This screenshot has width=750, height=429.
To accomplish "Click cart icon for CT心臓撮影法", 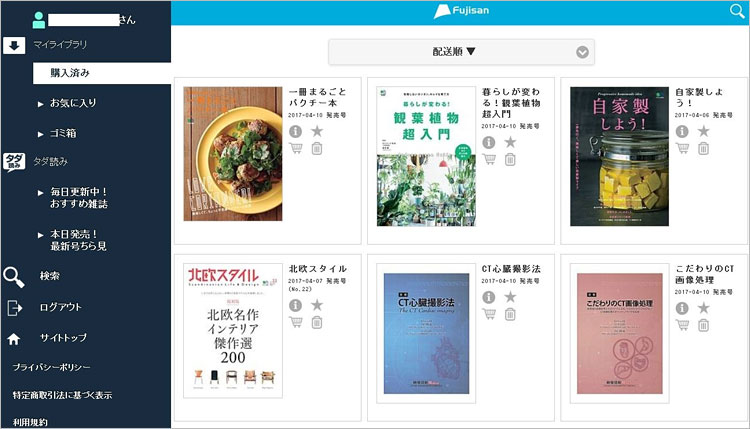I will click(489, 314).
